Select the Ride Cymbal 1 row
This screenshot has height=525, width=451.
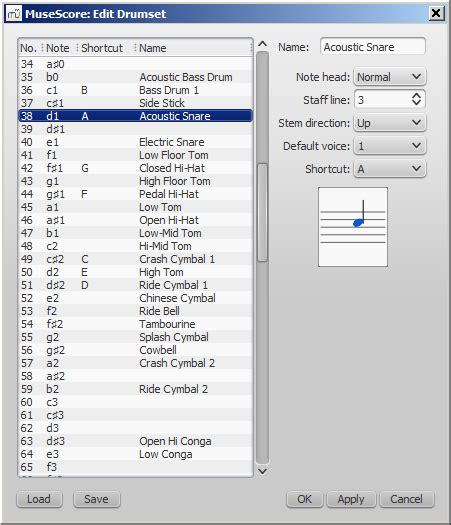point(136,285)
